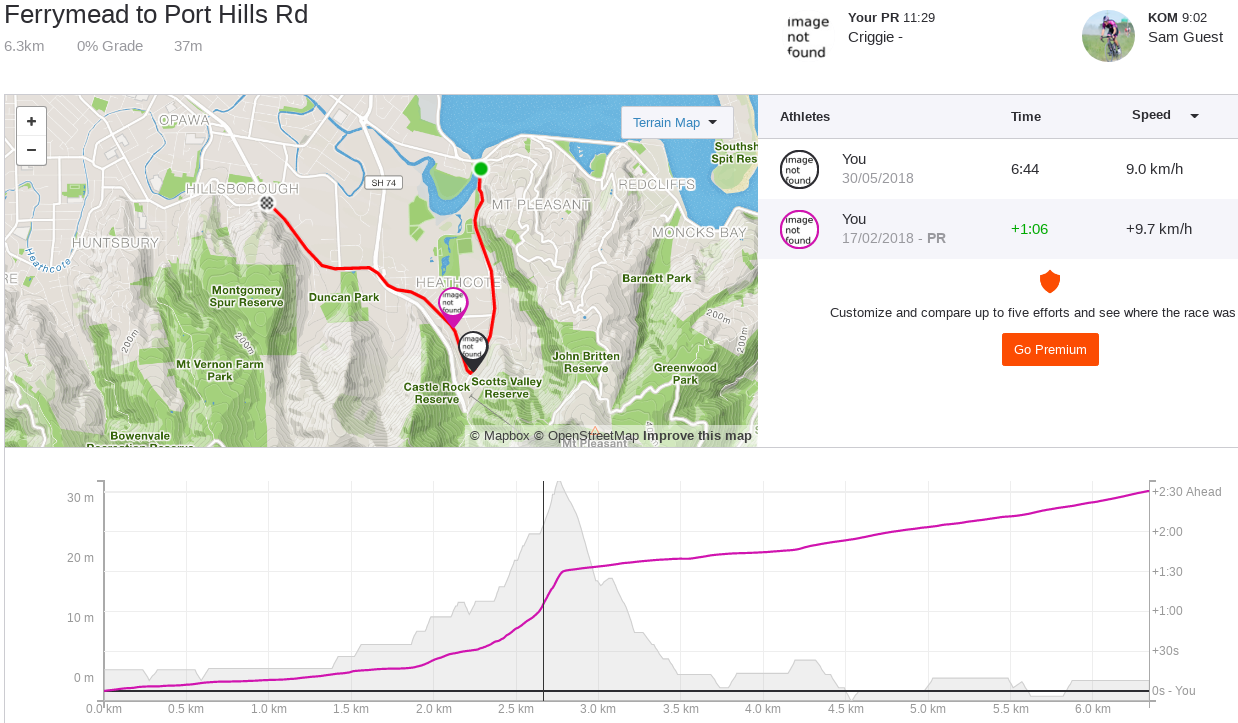The height and width of the screenshot is (723, 1238).
Task: Click the orange premium shield icon
Action: 1049,281
